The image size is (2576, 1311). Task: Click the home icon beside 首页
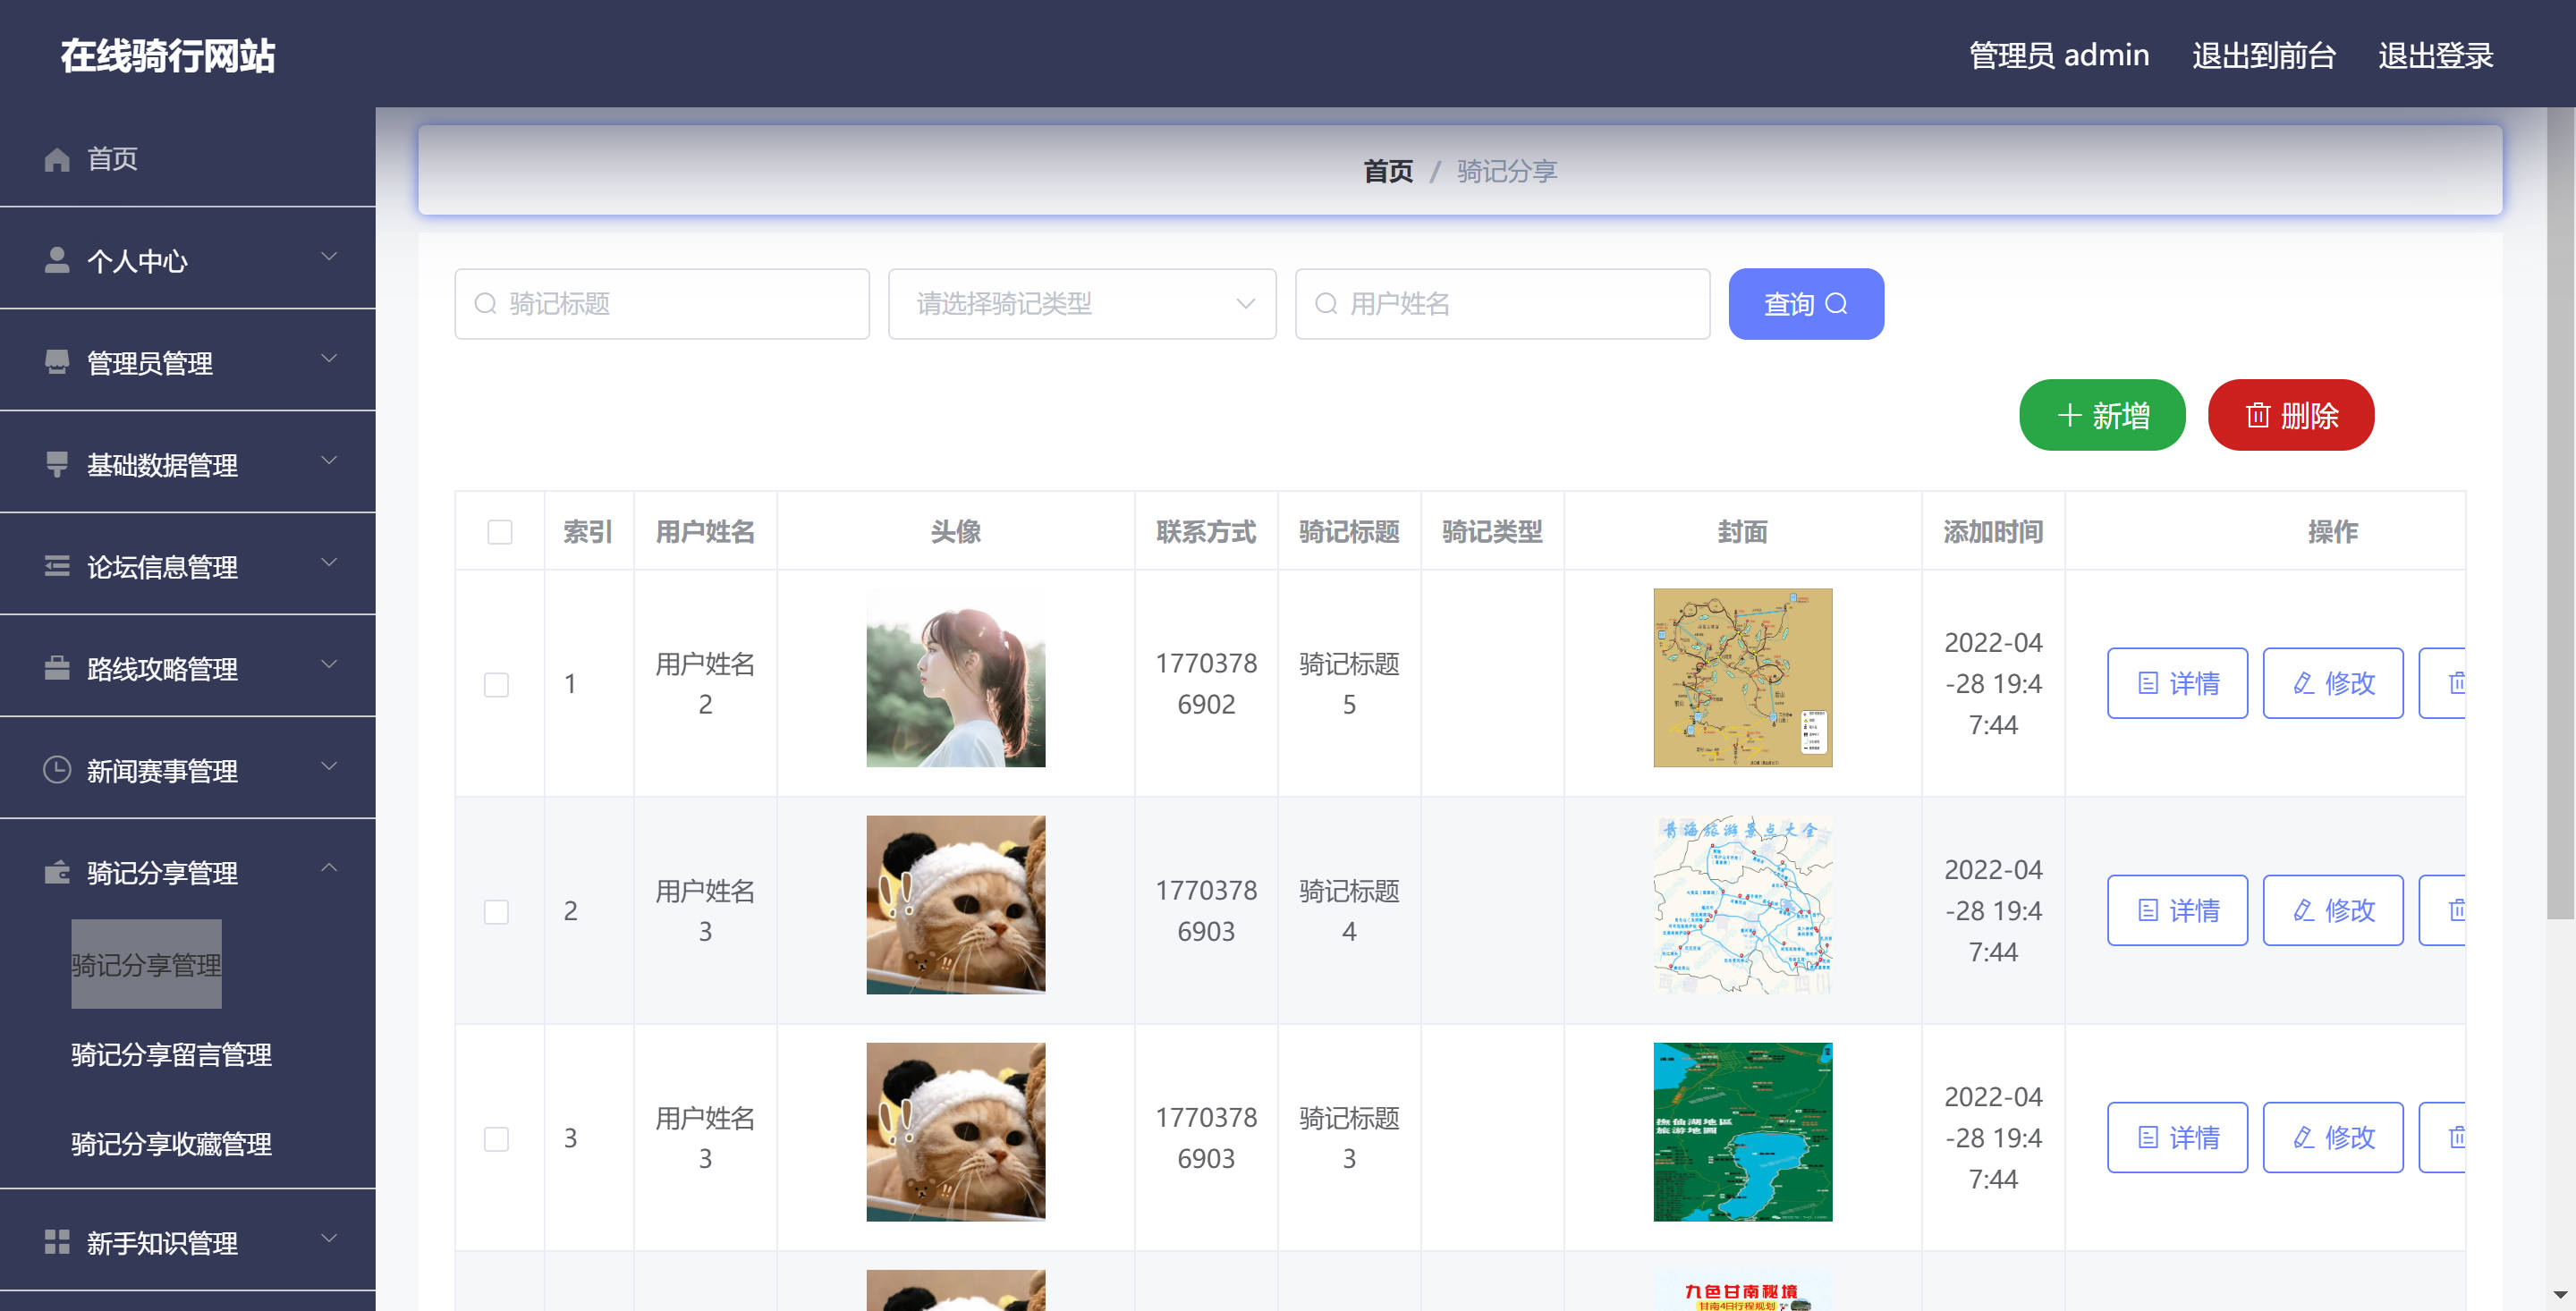point(57,159)
